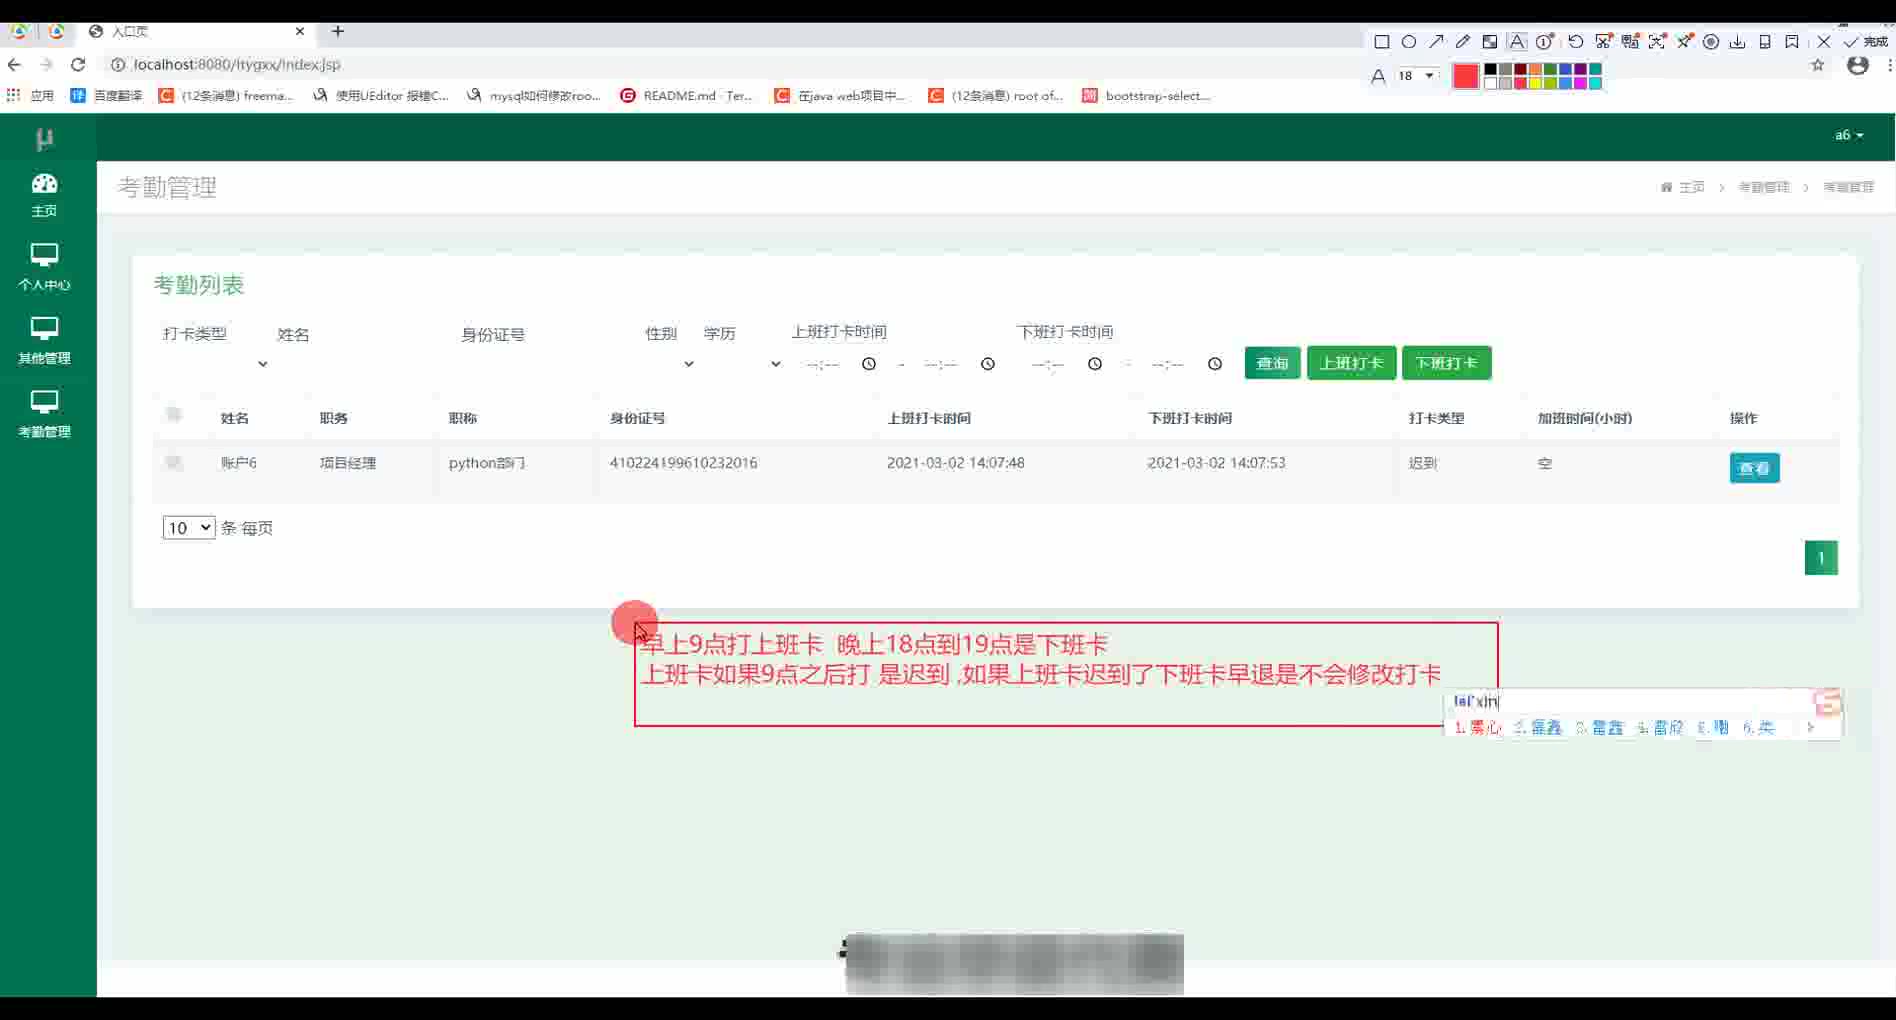Pin the screenshot to the screen
This screenshot has width=1896, height=1020.
[1685, 42]
